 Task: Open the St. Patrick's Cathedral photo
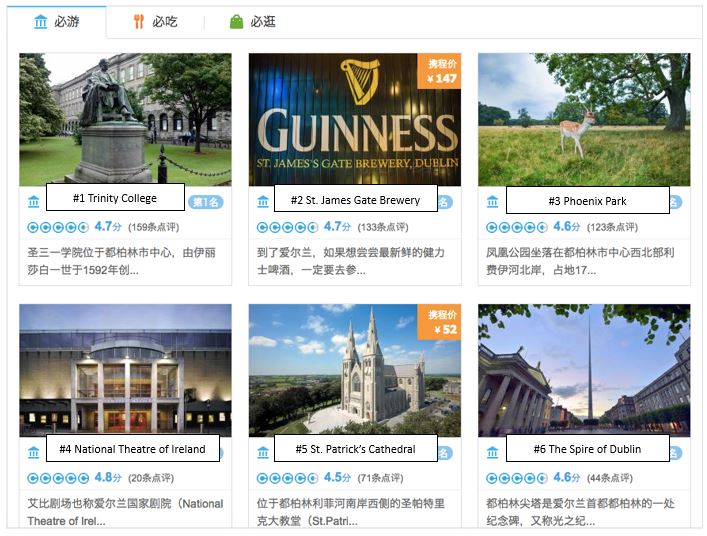coord(355,370)
